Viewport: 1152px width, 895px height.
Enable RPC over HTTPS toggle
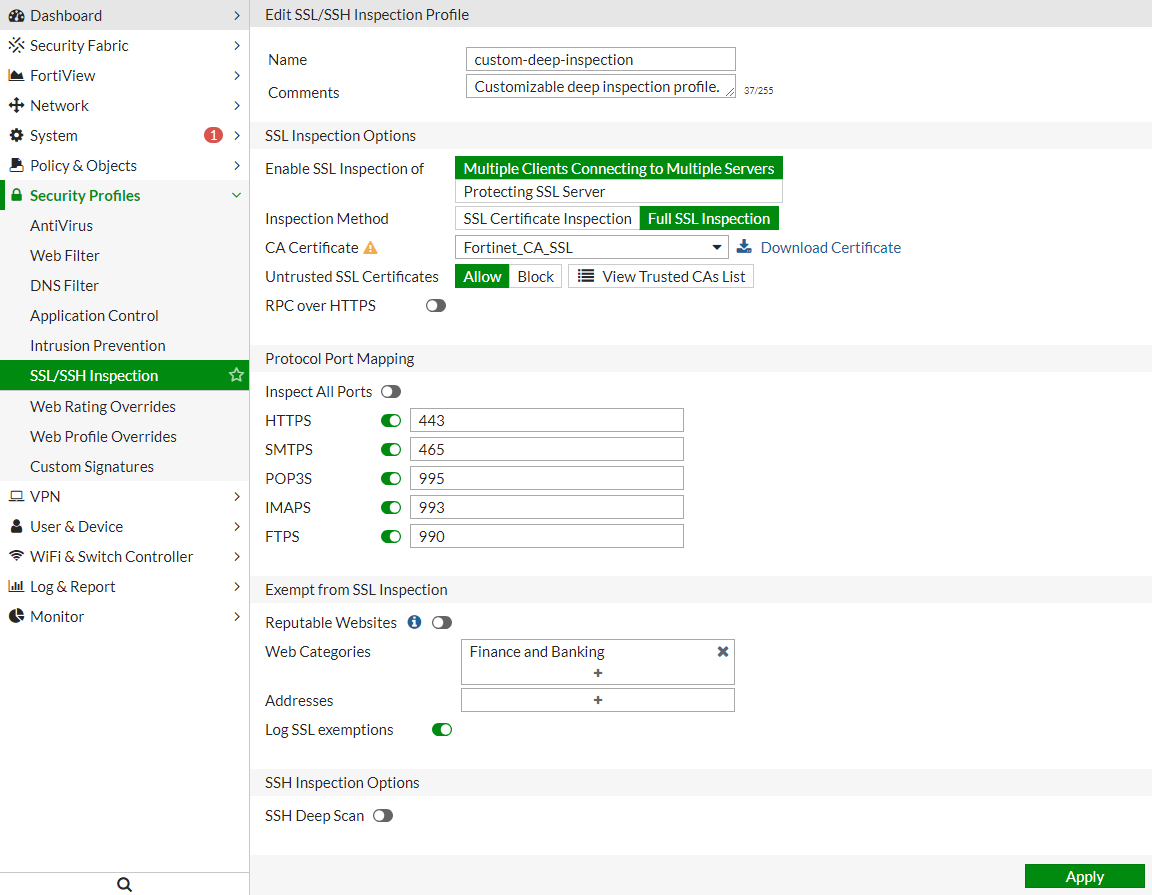point(436,306)
